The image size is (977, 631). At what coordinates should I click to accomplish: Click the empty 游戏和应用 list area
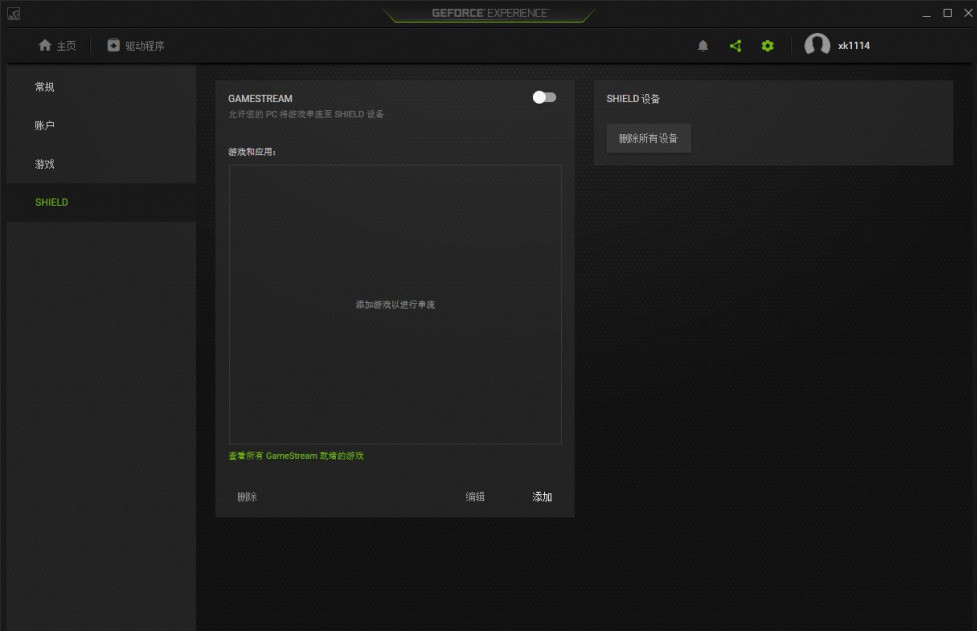click(395, 304)
